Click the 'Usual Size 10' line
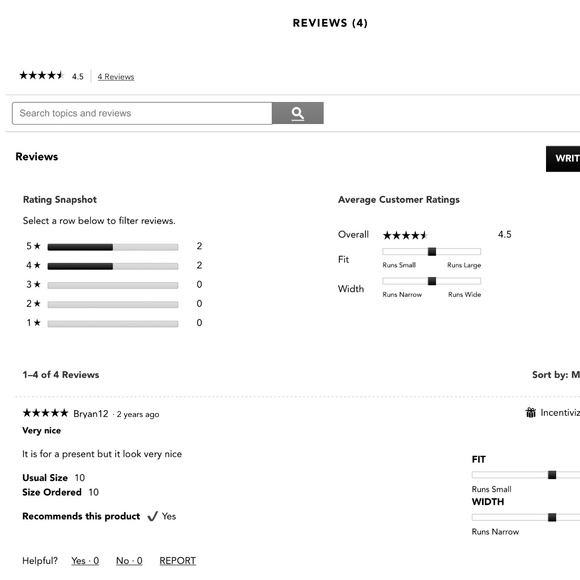Screen dimensions: 580x580 point(54,478)
